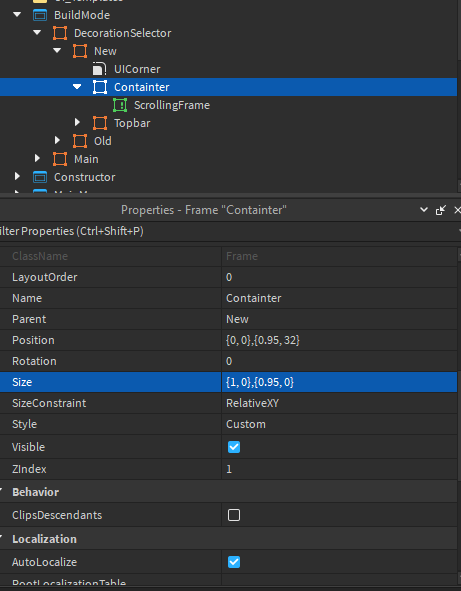461x591 pixels.
Task: Collapse the Behavior section header
Action: click(x=35, y=492)
